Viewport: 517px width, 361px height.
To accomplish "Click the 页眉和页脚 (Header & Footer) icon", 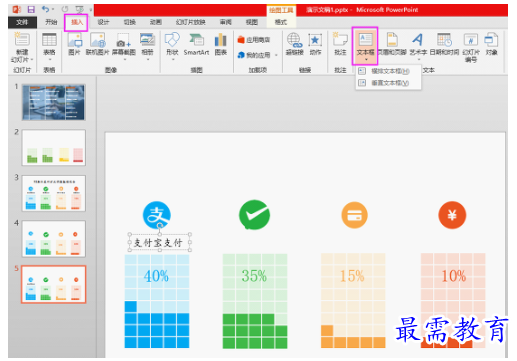I will pyautogui.click(x=392, y=40).
